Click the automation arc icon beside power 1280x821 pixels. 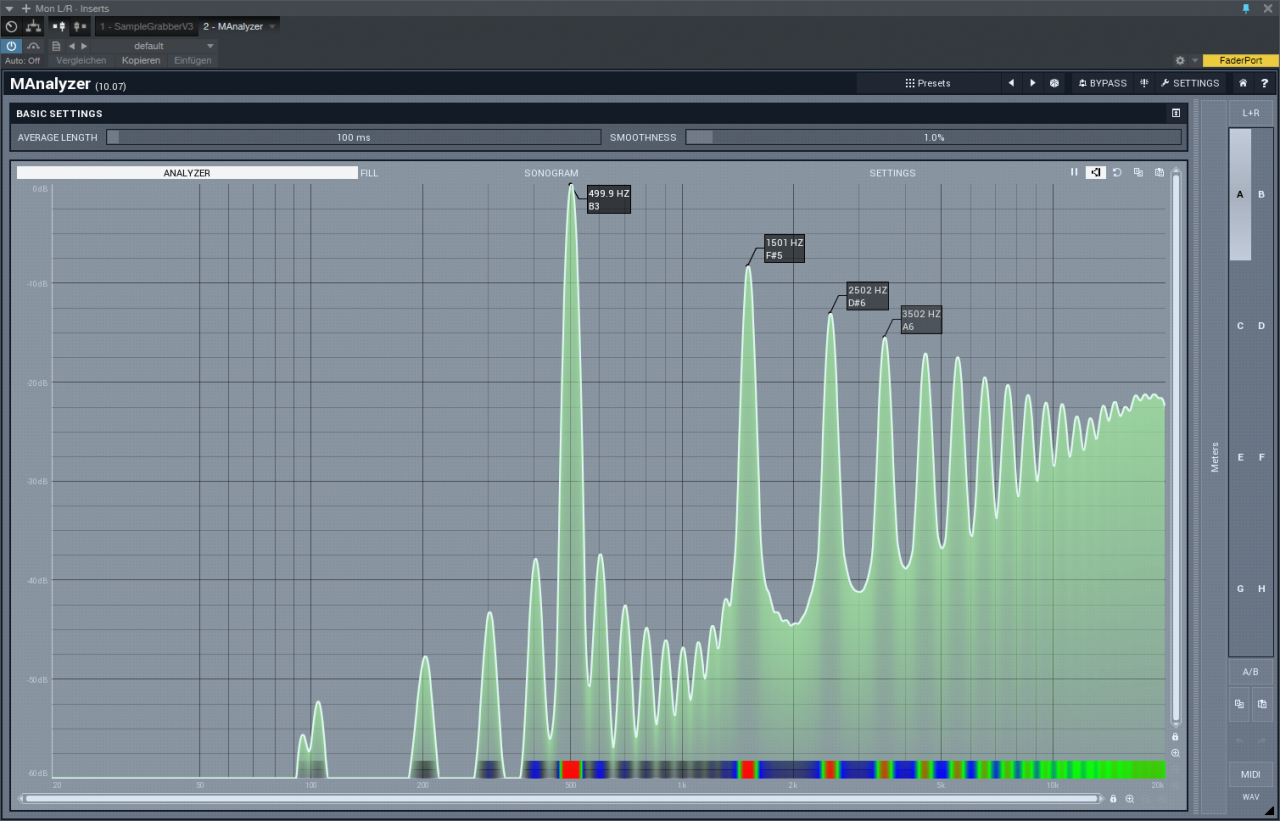pyautogui.click(x=33, y=46)
